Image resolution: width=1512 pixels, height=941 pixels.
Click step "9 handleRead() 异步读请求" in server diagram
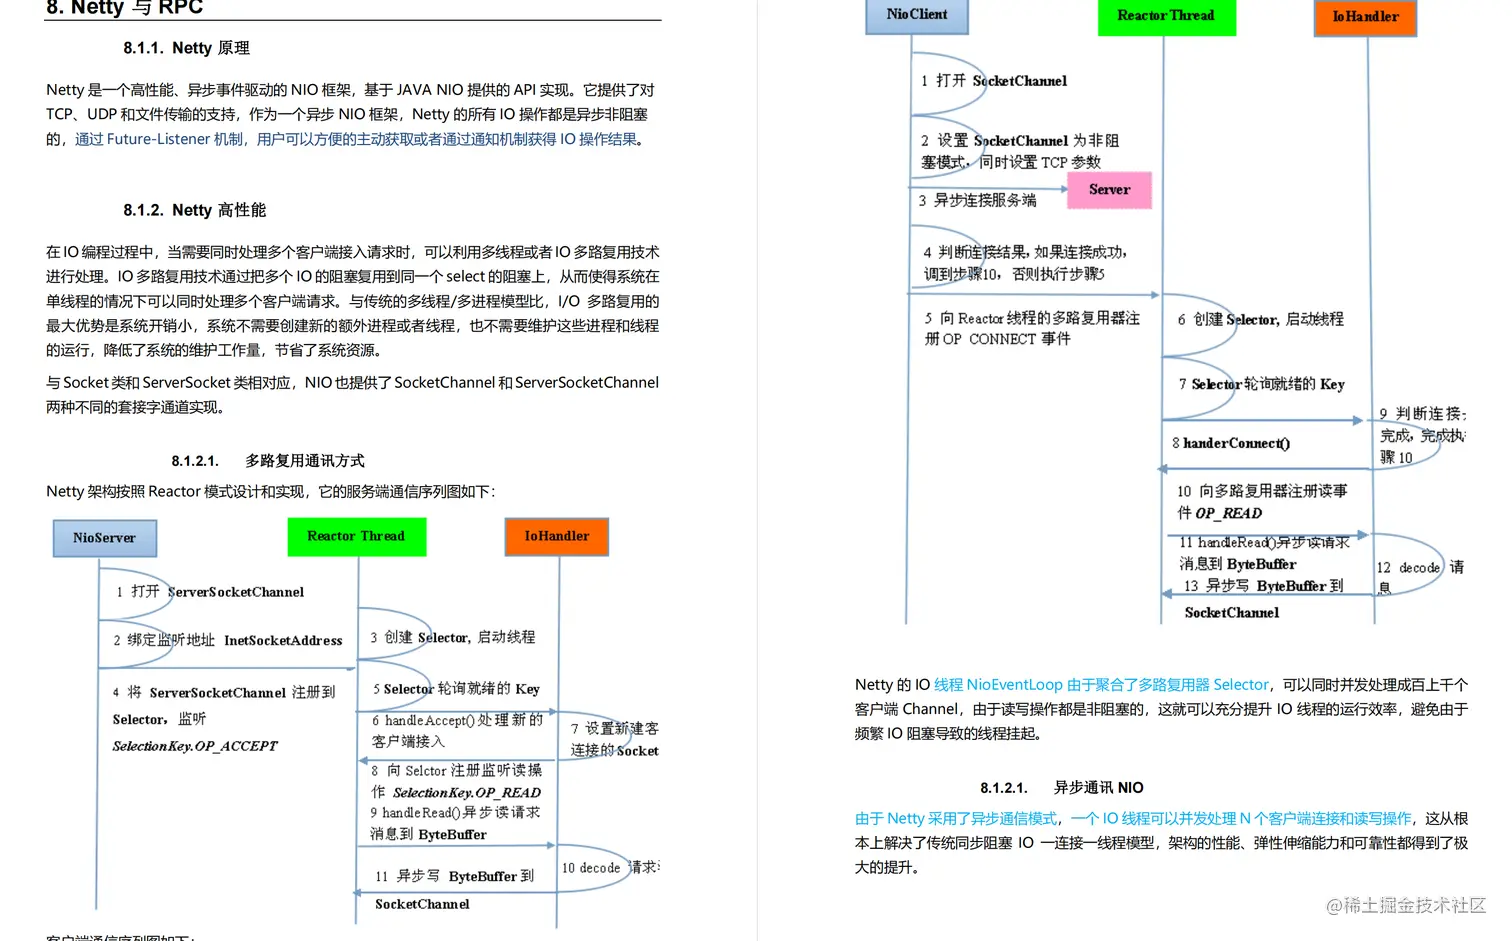(455, 813)
